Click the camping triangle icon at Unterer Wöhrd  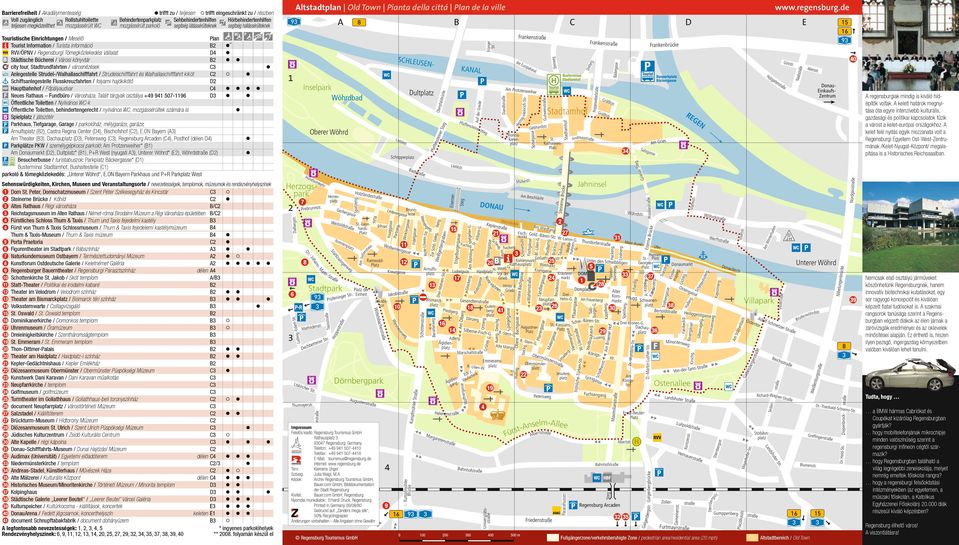(789, 235)
